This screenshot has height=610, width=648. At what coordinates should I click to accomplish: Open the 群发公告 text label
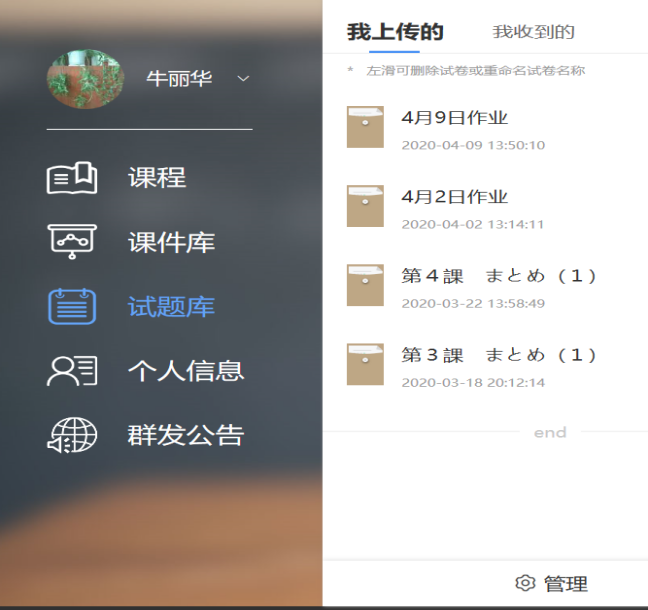pos(186,435)
